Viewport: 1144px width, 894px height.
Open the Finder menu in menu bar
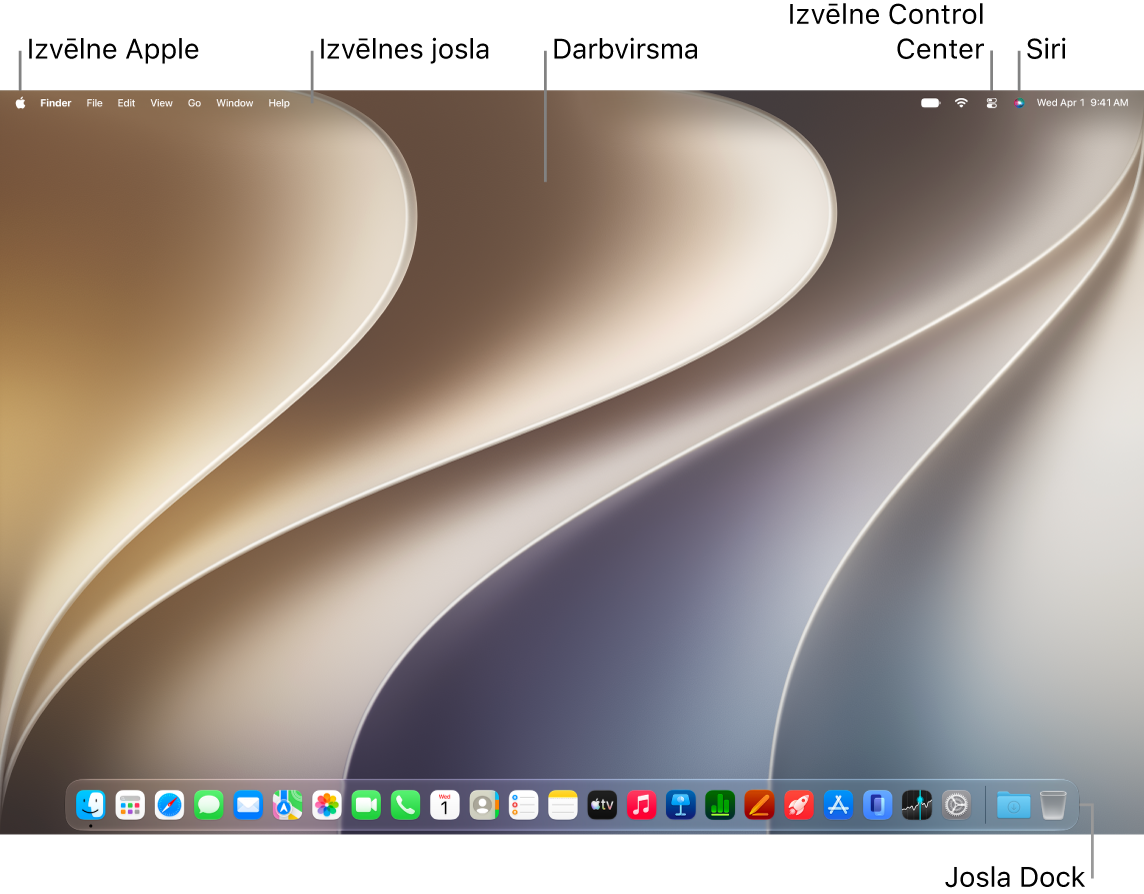pyautogui.click(x=55, y=103)
